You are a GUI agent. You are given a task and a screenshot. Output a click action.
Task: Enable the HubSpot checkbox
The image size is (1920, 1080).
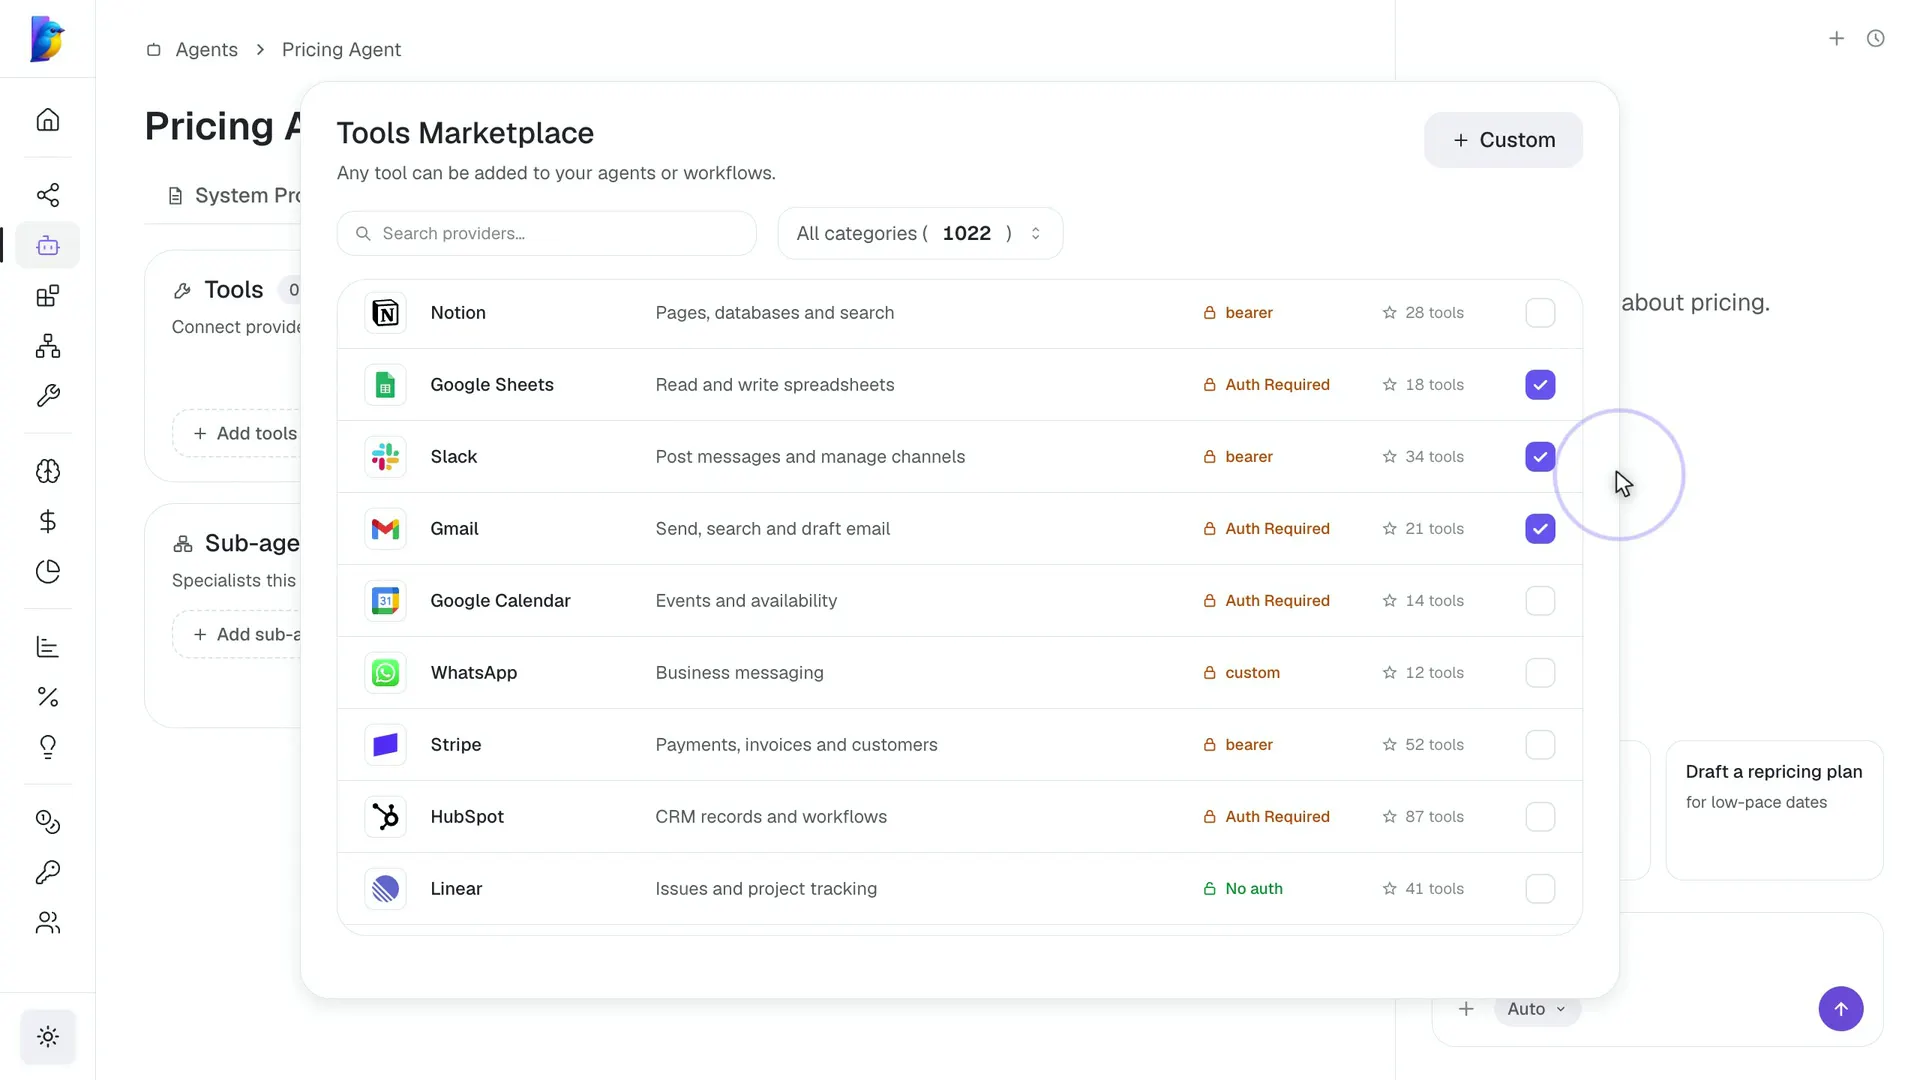1540,817
